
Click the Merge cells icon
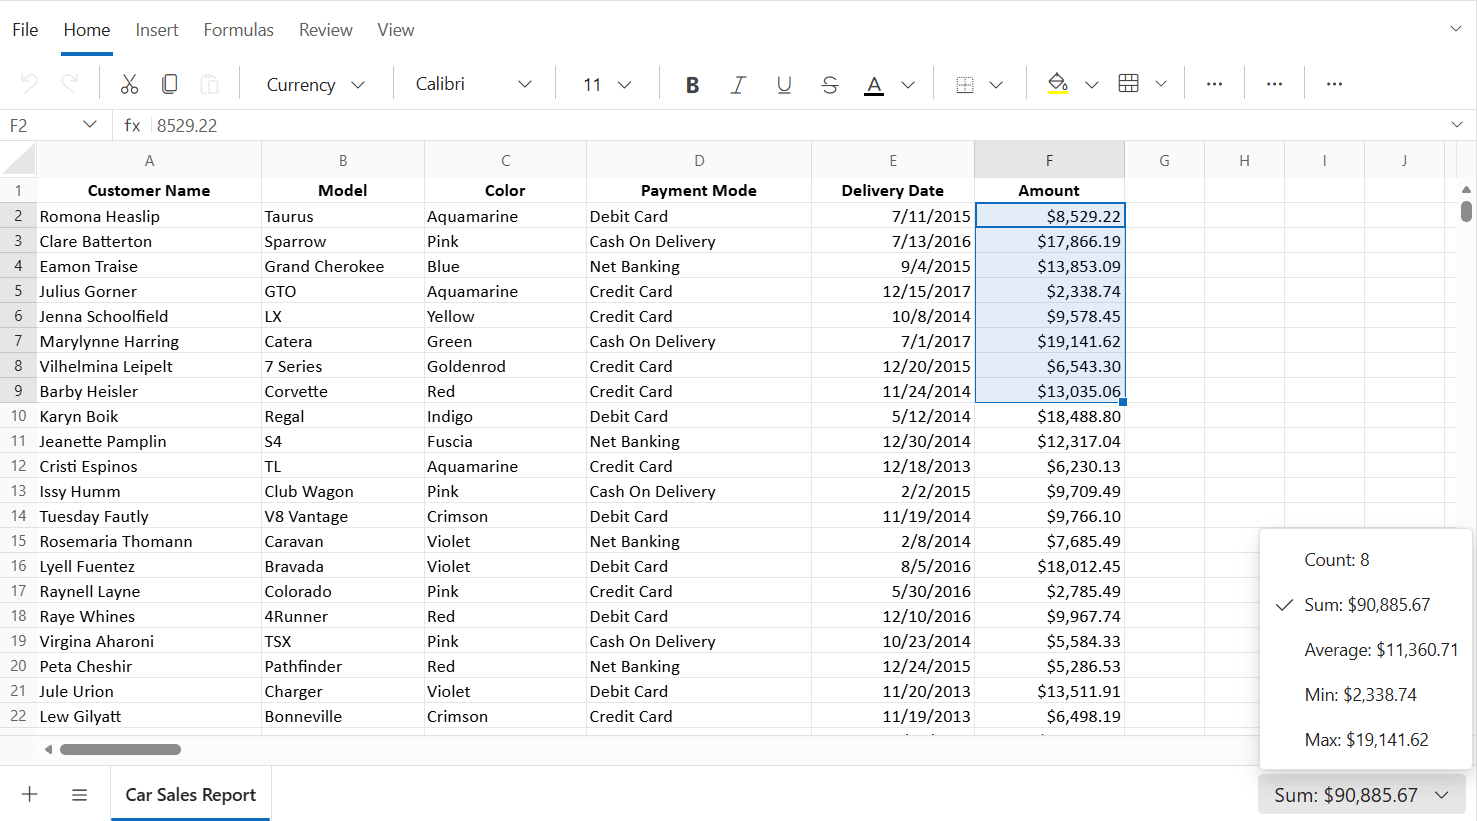click(965, 85)
